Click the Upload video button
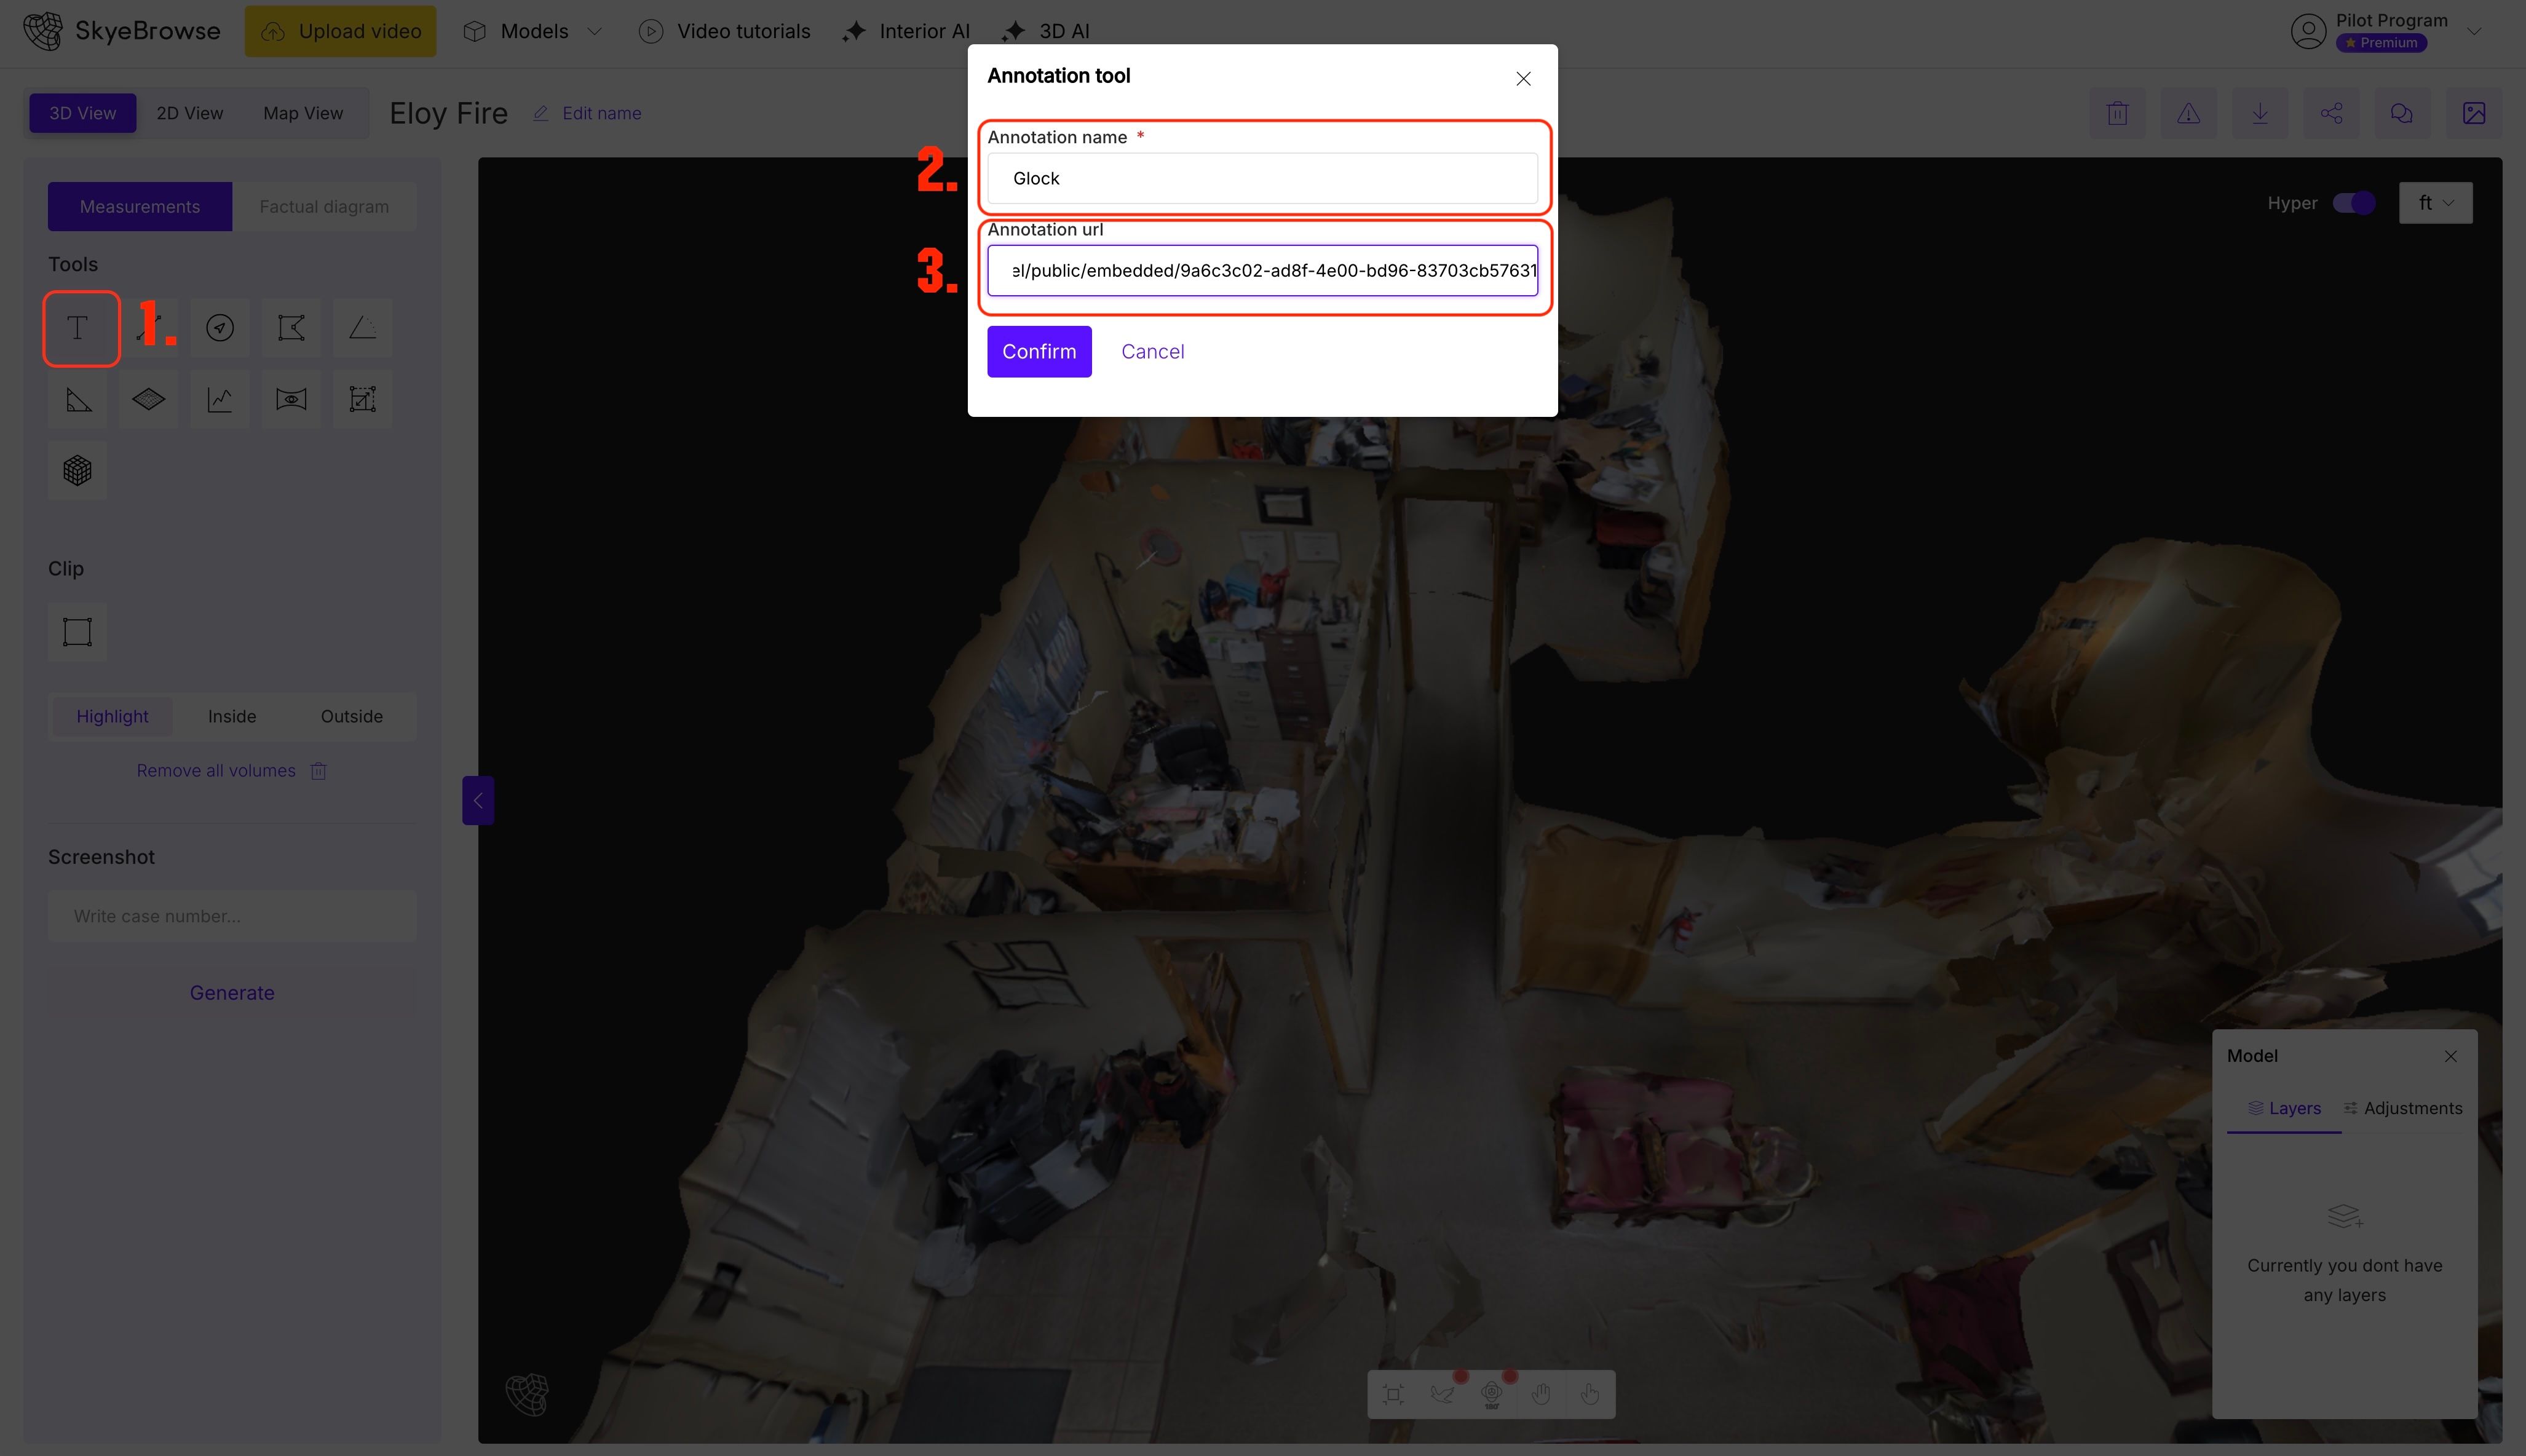This screenshot has width=2526, height=1456. tap(340, 31)
